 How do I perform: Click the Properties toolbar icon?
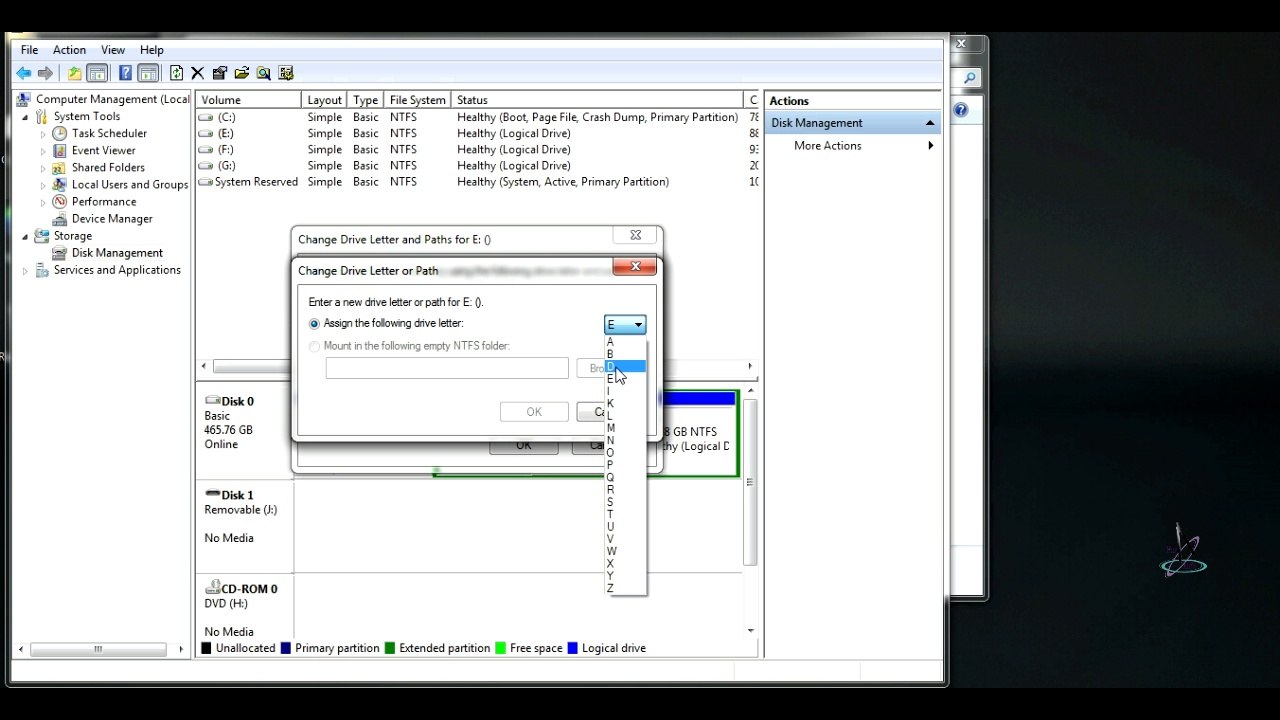219,73
